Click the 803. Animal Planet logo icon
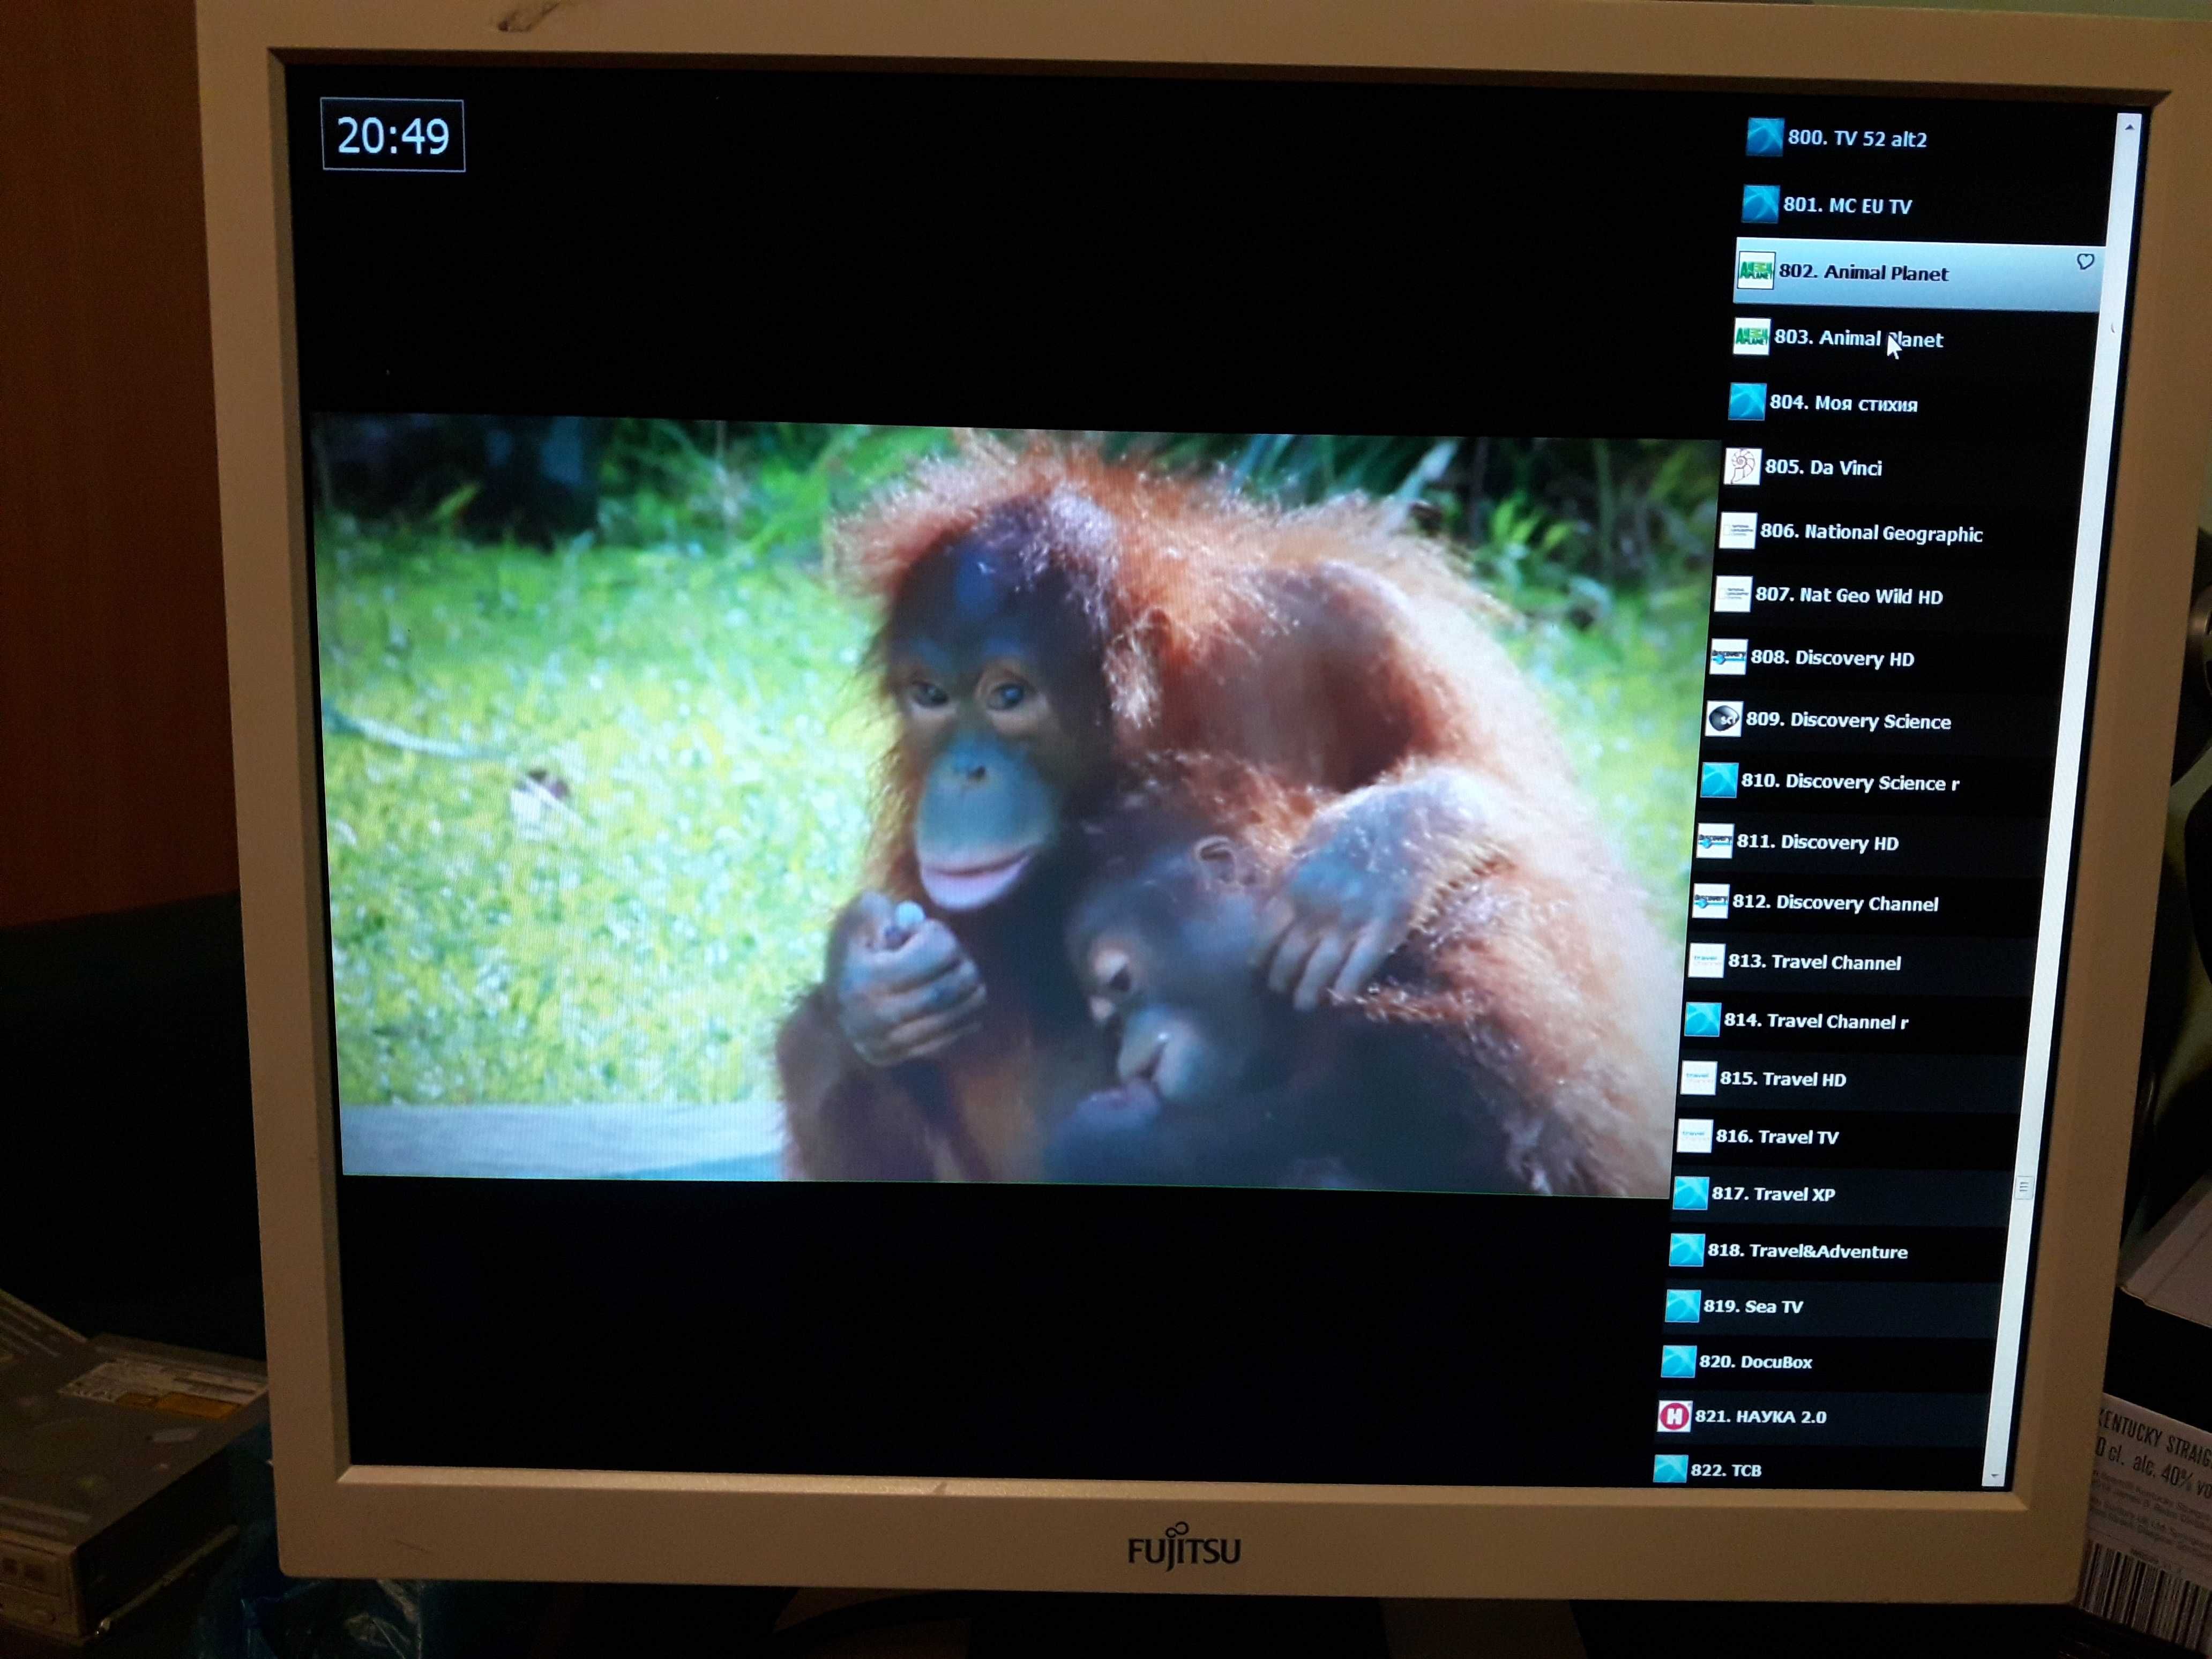This screenshot has width=2212, height=1659. 1752,337
